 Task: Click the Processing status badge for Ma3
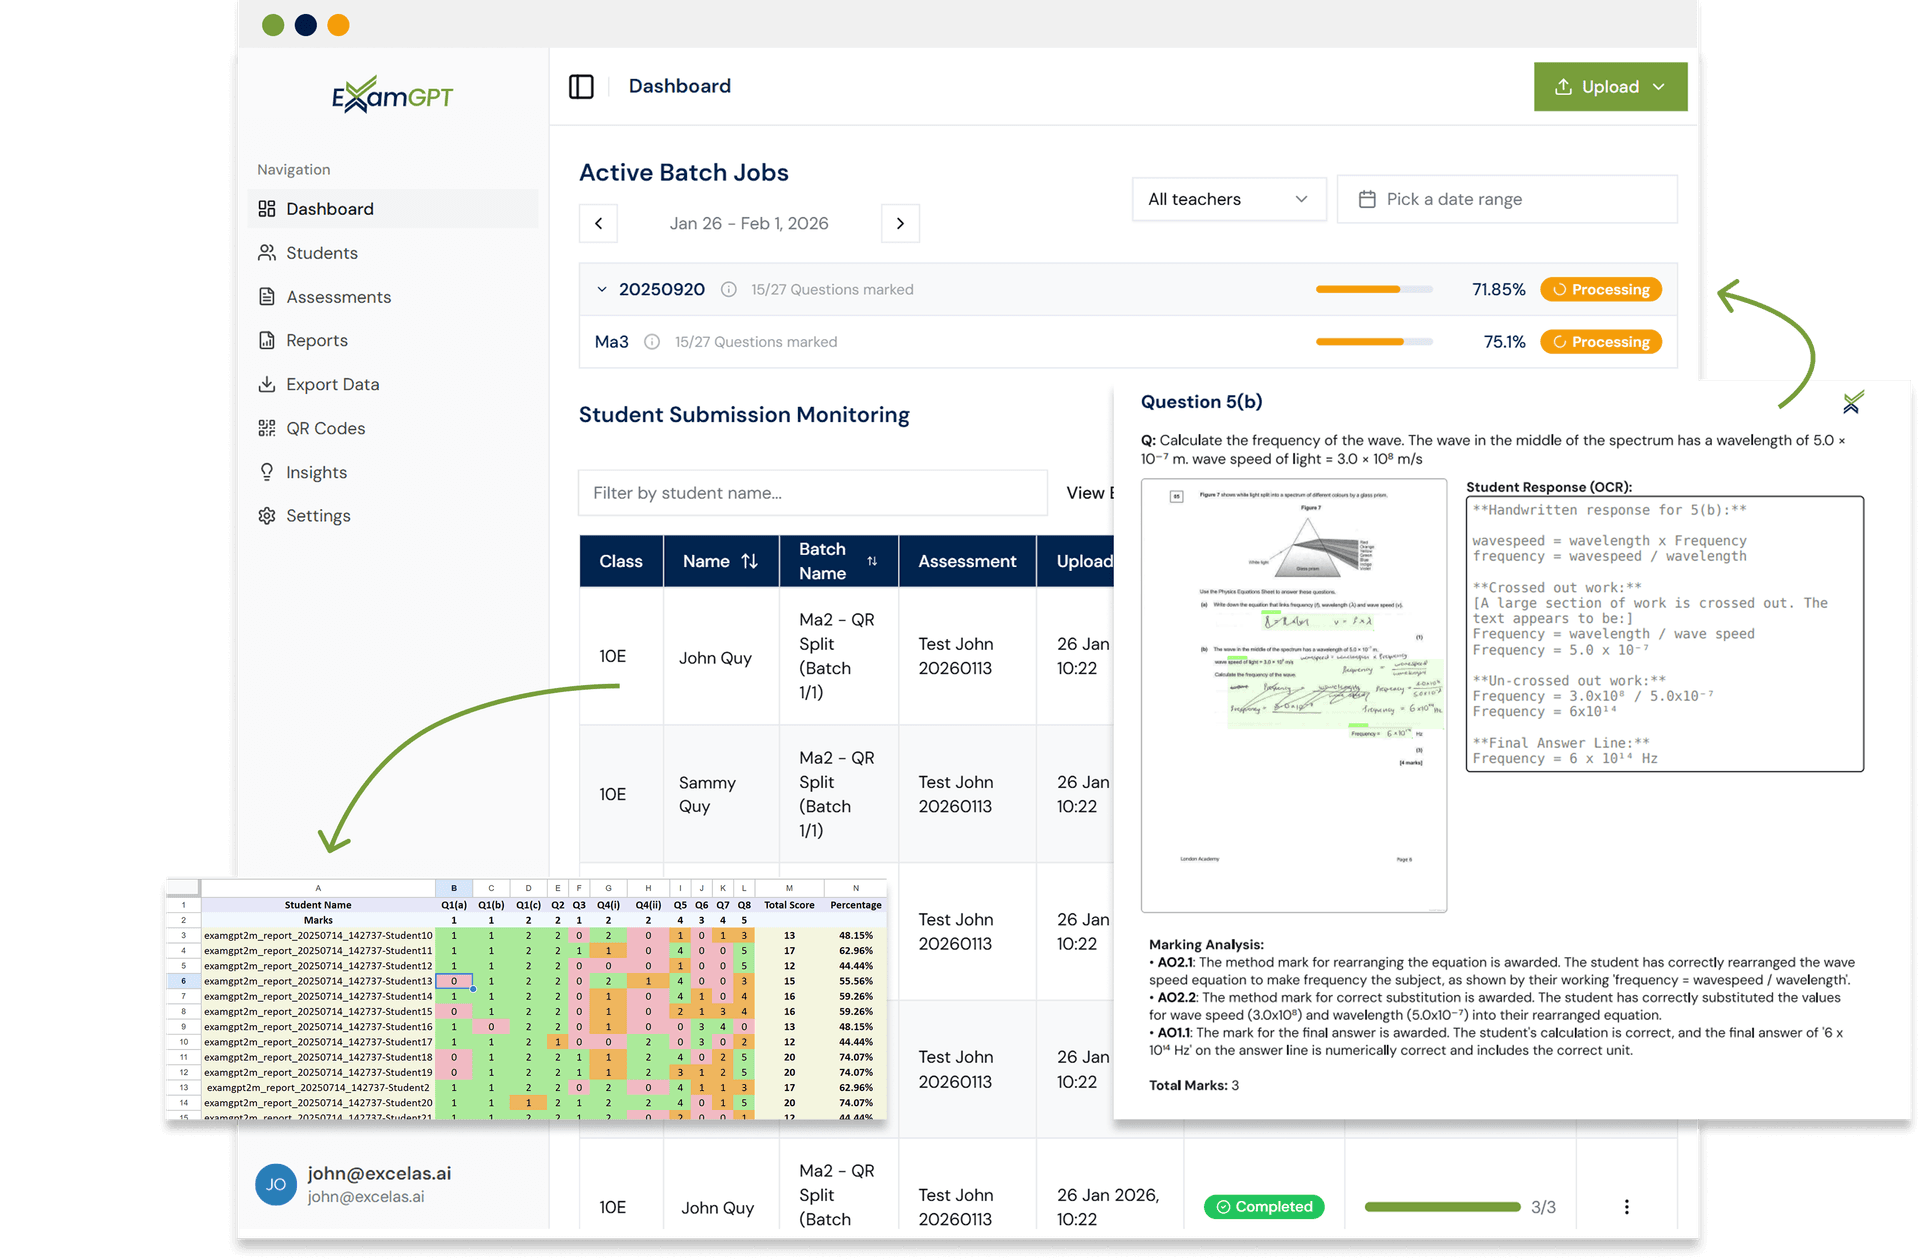pos(1601,342)
